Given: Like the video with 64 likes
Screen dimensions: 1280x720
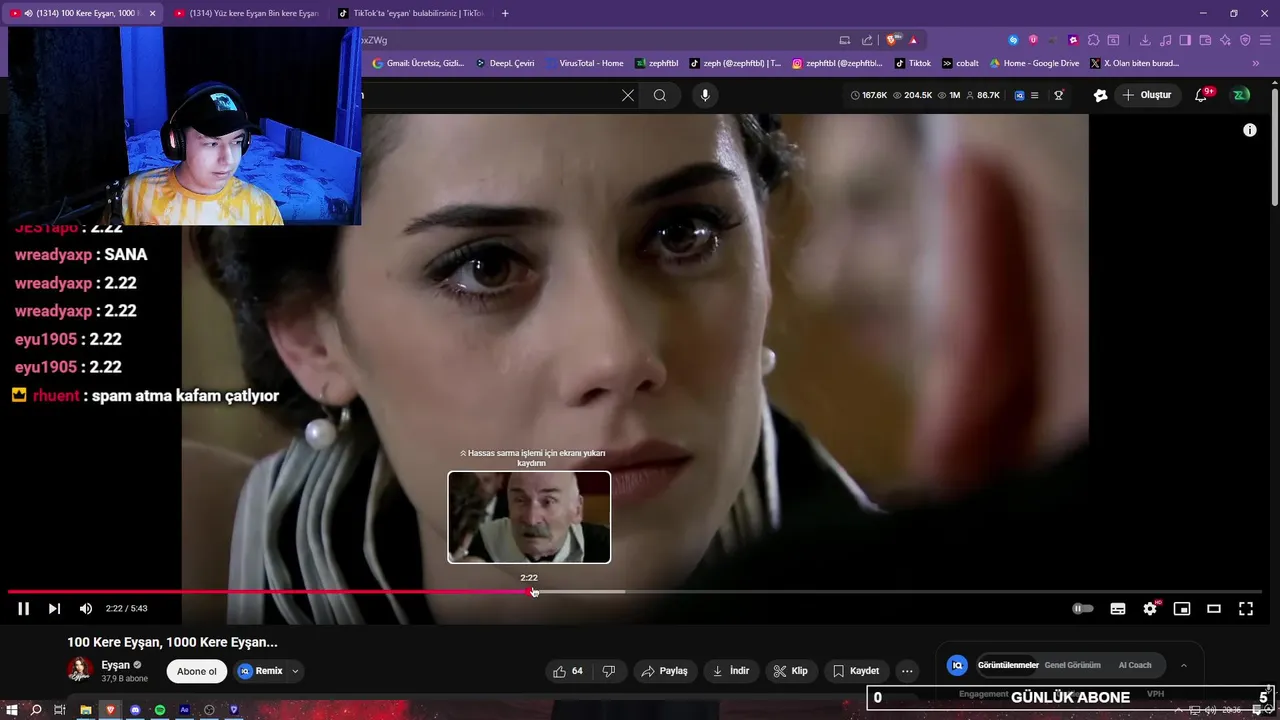Looking at the screenshot, I should pyautogui.click(x=568, y=671).
